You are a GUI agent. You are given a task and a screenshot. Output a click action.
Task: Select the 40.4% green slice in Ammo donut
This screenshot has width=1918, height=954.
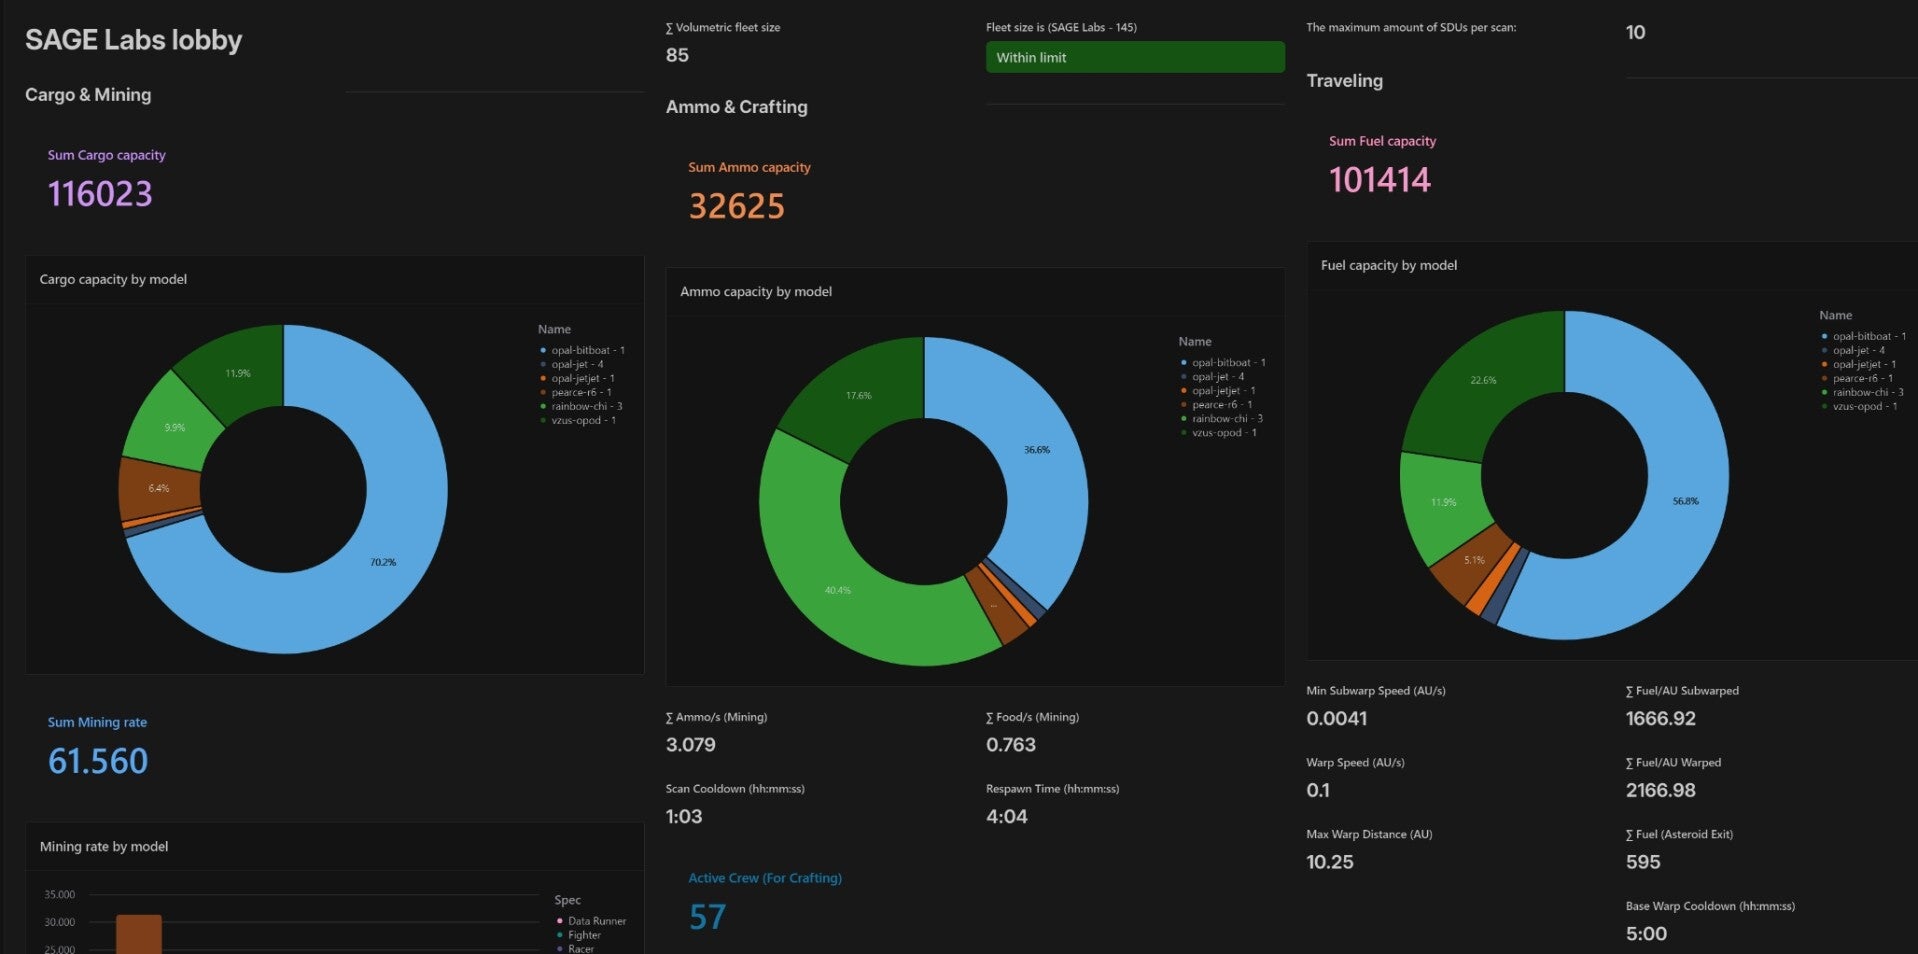click(x=838, y=590)
